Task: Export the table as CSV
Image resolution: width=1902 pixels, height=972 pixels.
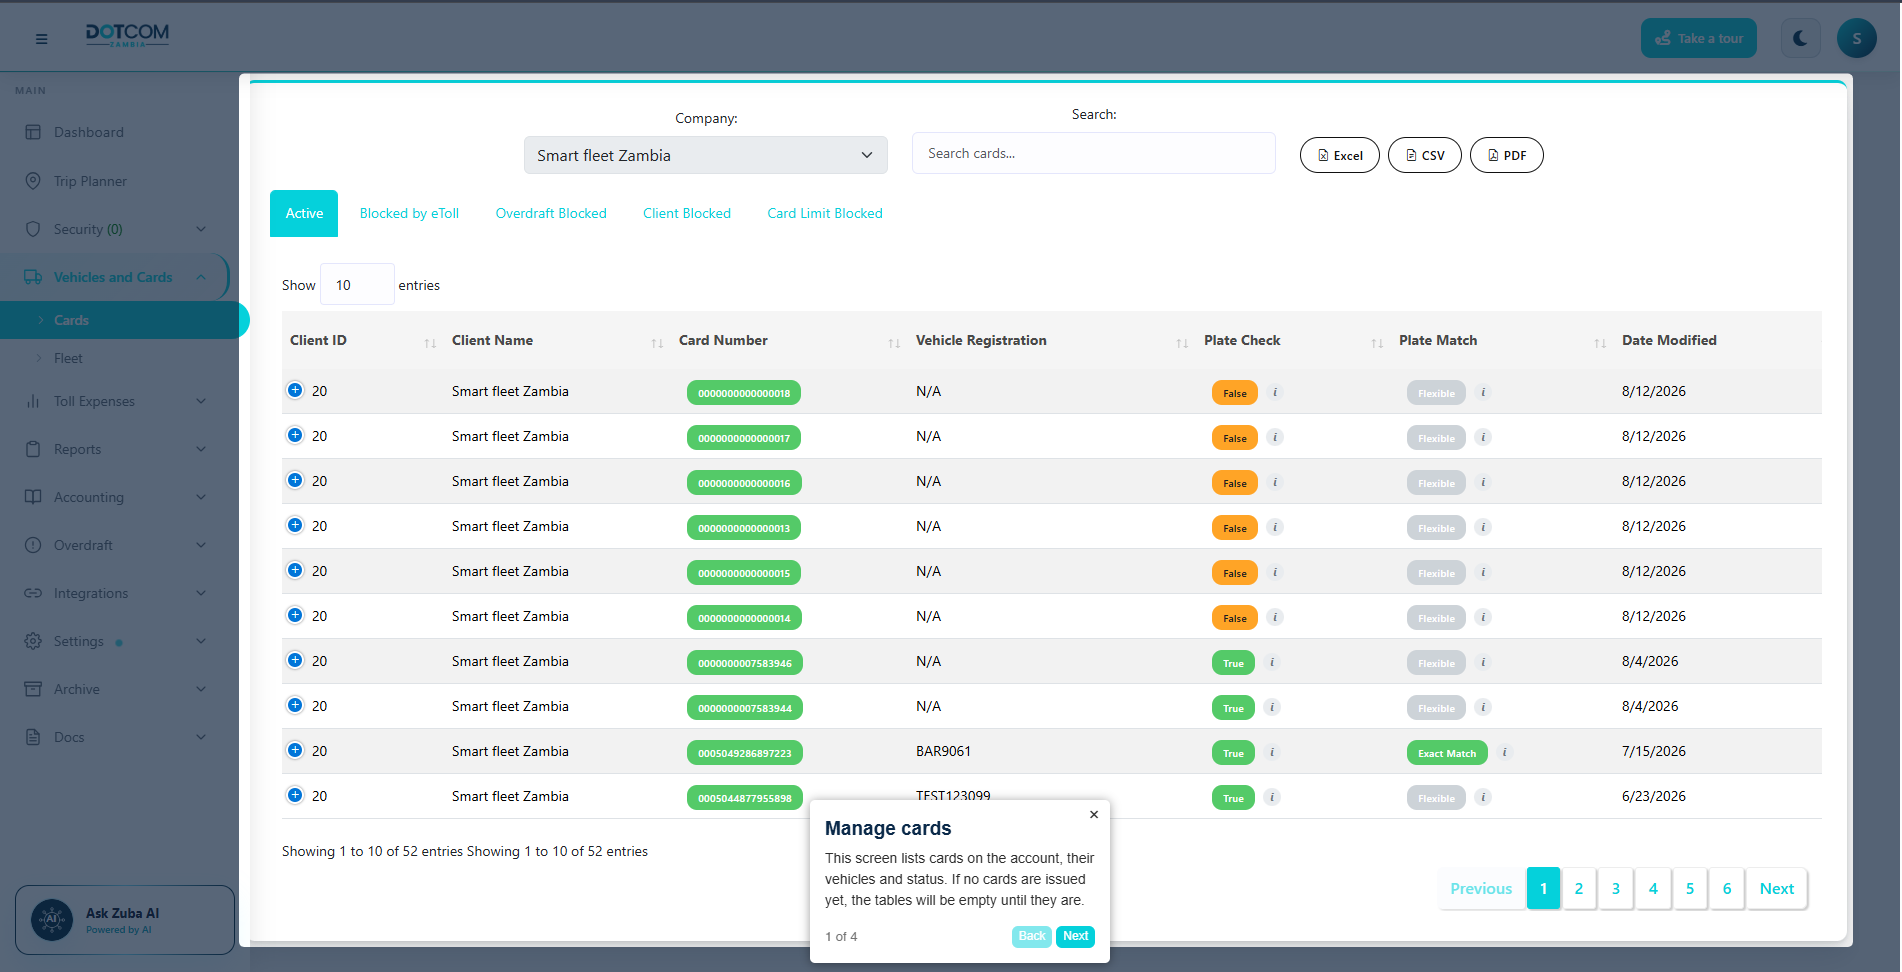Action: [1425, 155]
